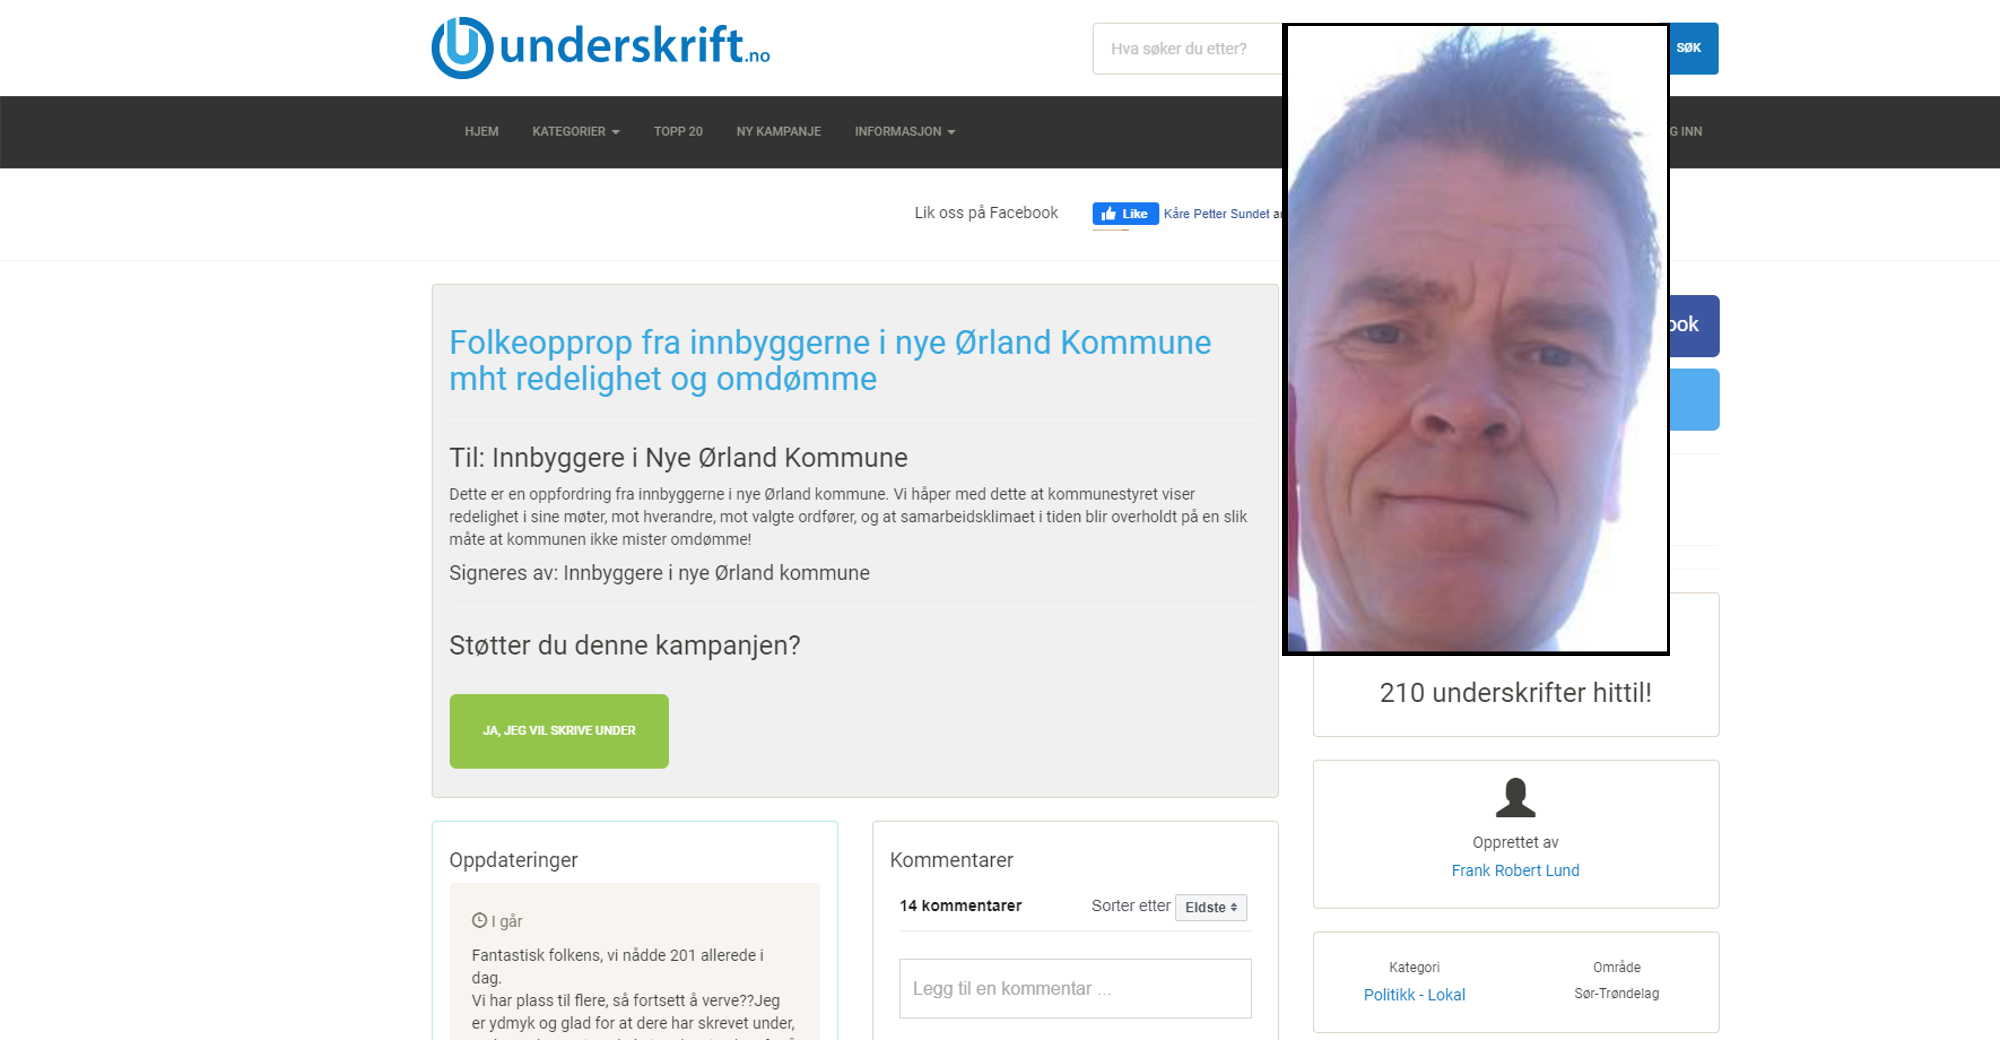Open Frank Robert Lund's profile link
This screenshot has width=2000, height=1040.
coord(1515,871)
